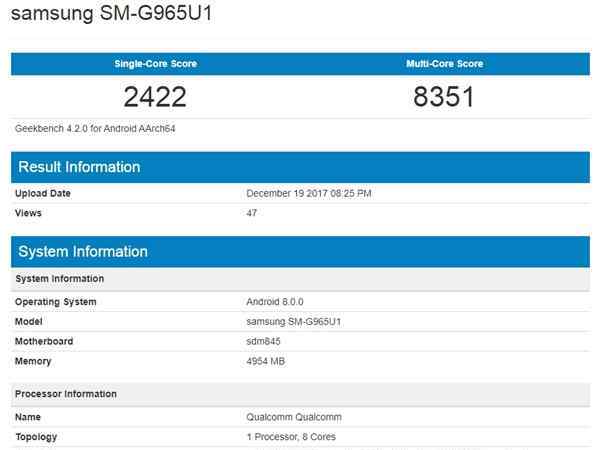Select '1 Processor, 8 Cores' value
600x450 pixels.
(x=291, y=437)
